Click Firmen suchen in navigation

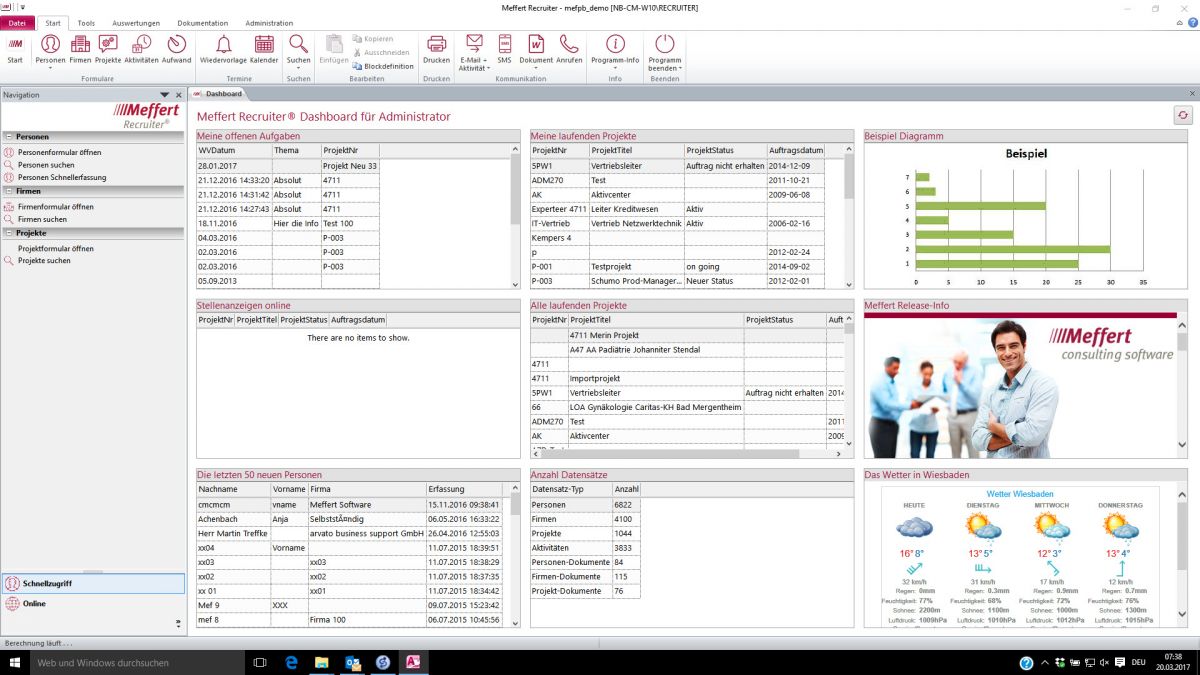pyautogui.click(x=42, y=219)
